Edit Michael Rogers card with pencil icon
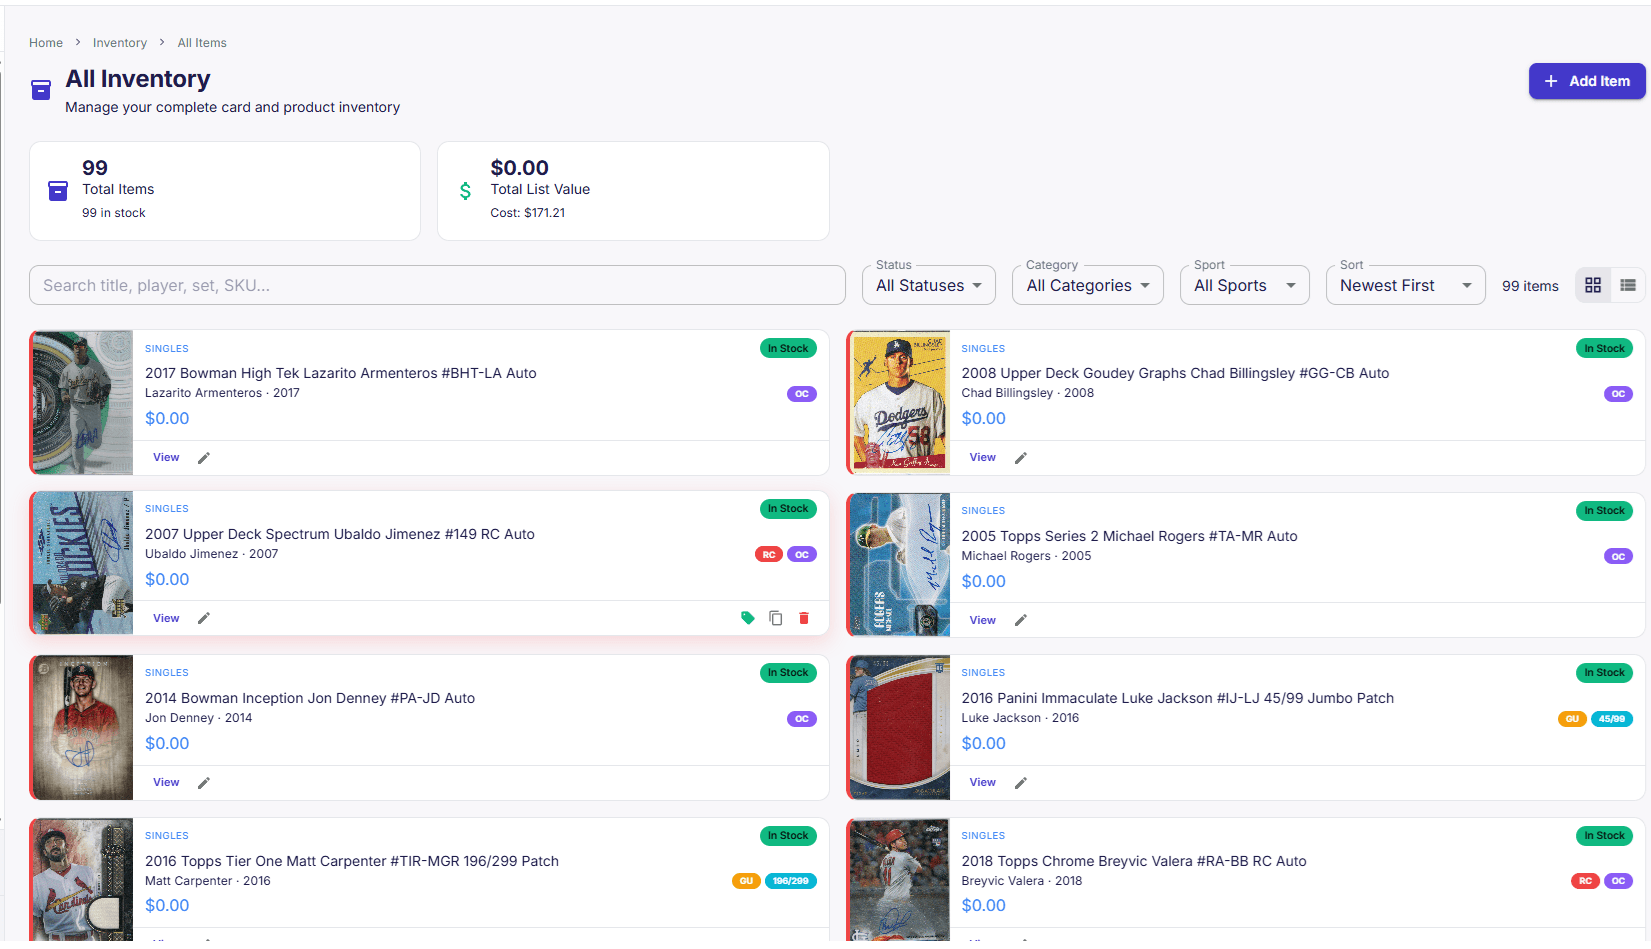The height and width of the screenshot is (949, 1651). [1021, 620]
